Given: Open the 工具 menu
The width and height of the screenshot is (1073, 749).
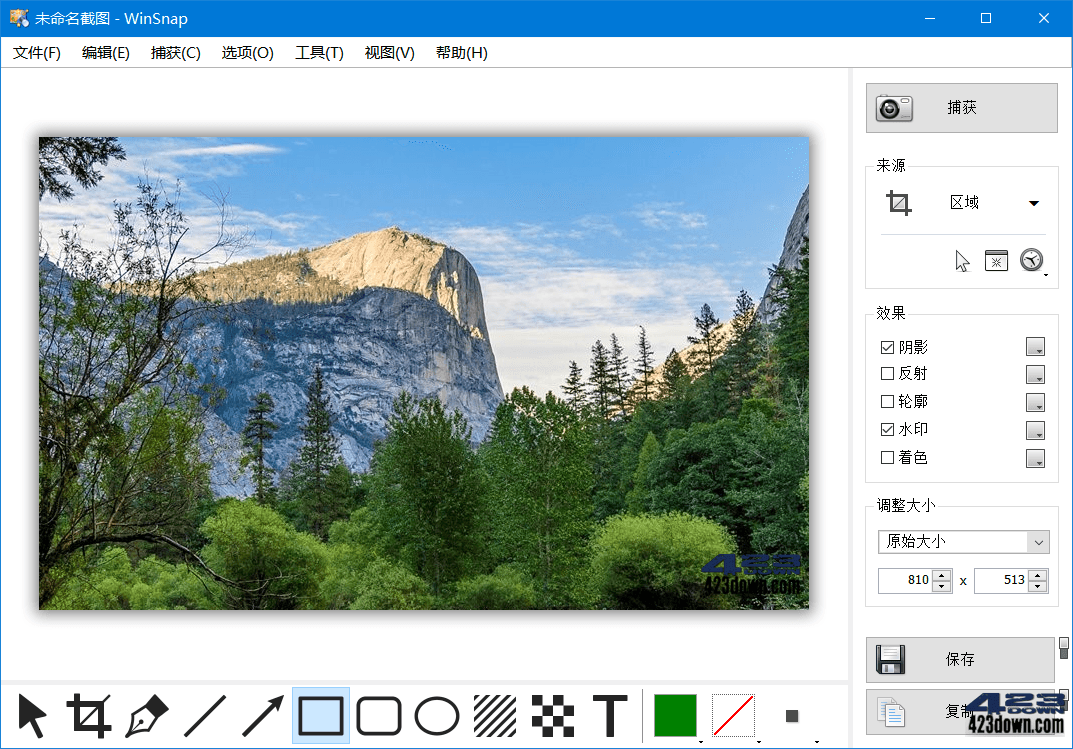Looking at the screenshot, I should (x=319, y=53).
